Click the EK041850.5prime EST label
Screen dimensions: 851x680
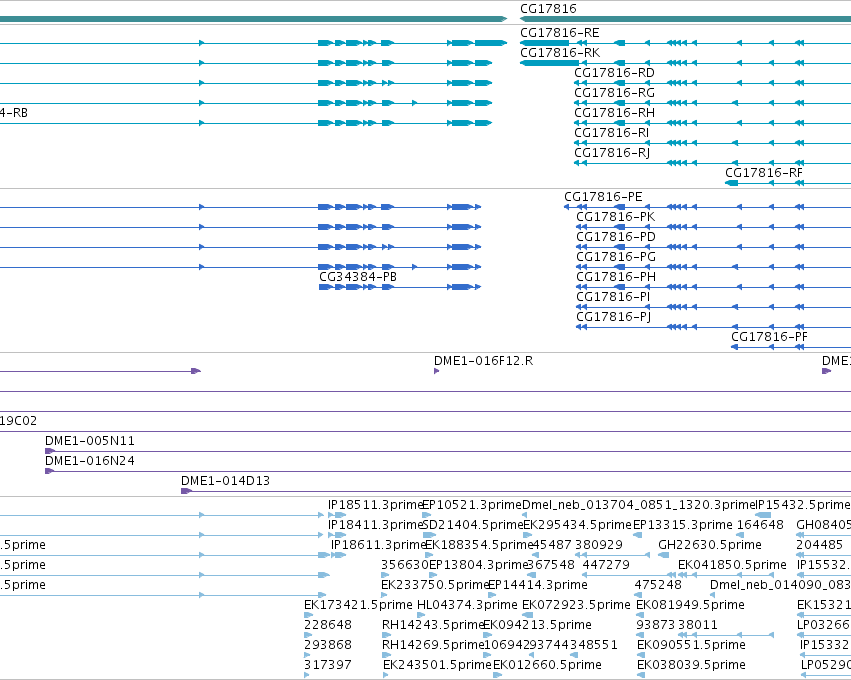(732, 565)
